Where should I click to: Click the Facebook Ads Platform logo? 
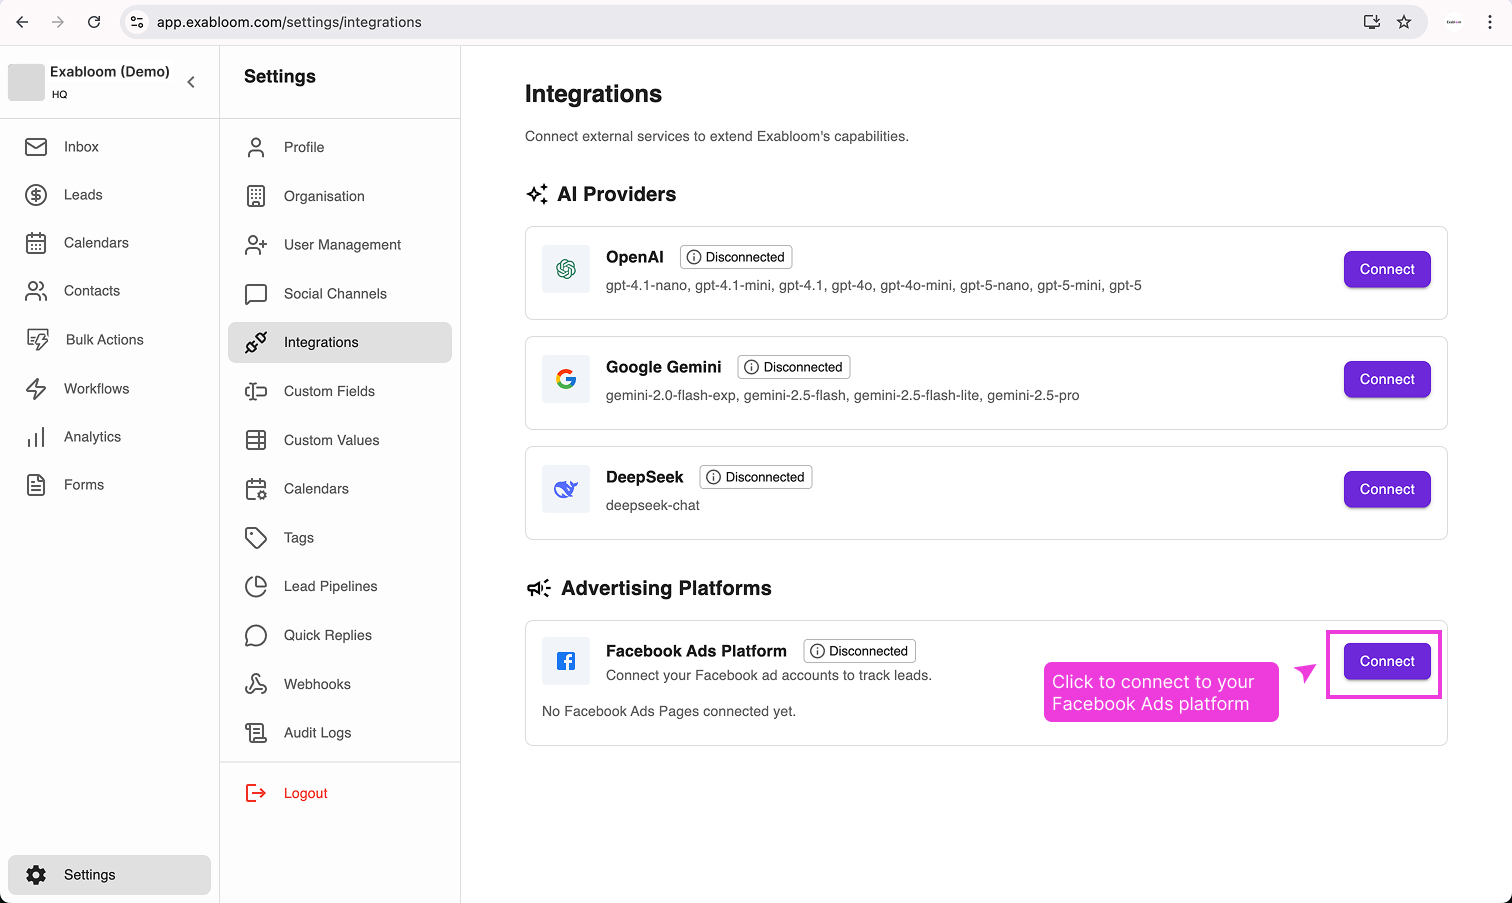coord(566,660)
